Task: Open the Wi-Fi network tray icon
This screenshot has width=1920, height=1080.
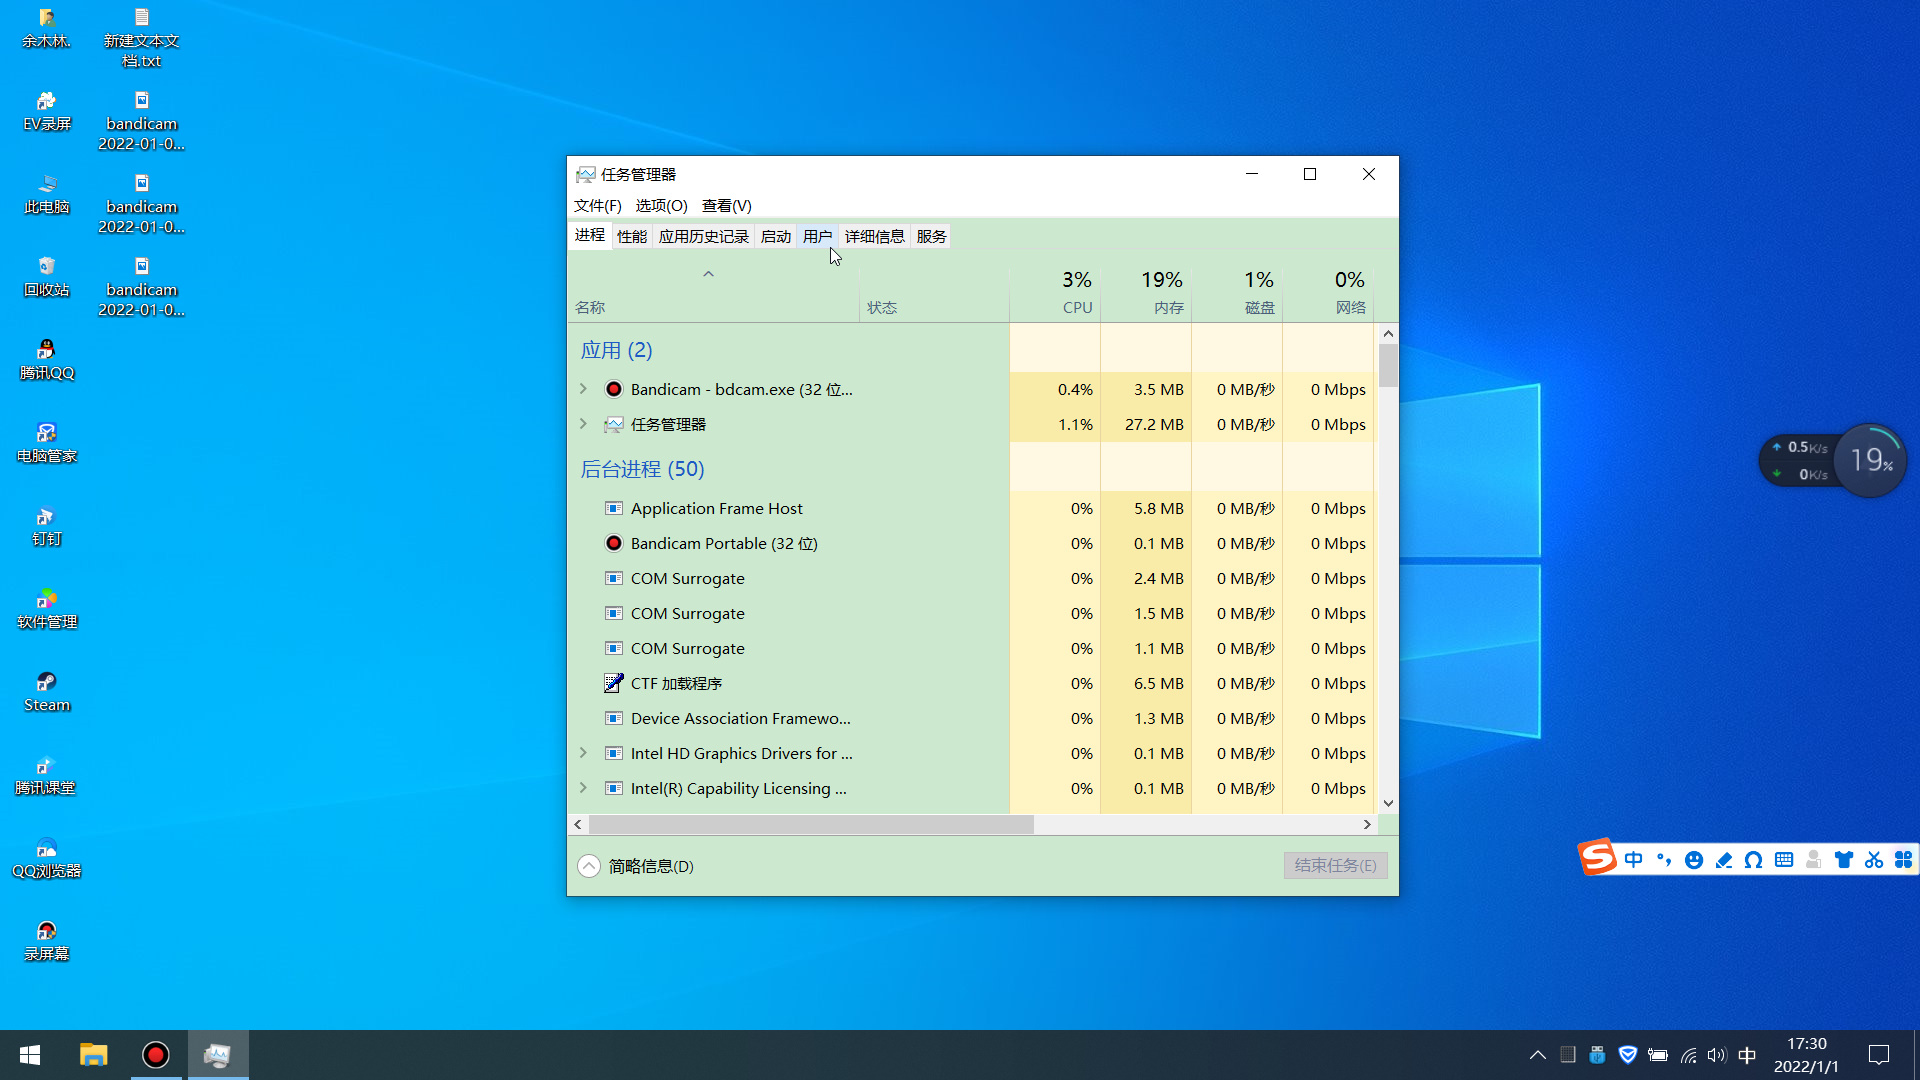Action: click(x=1689, y=1055)
